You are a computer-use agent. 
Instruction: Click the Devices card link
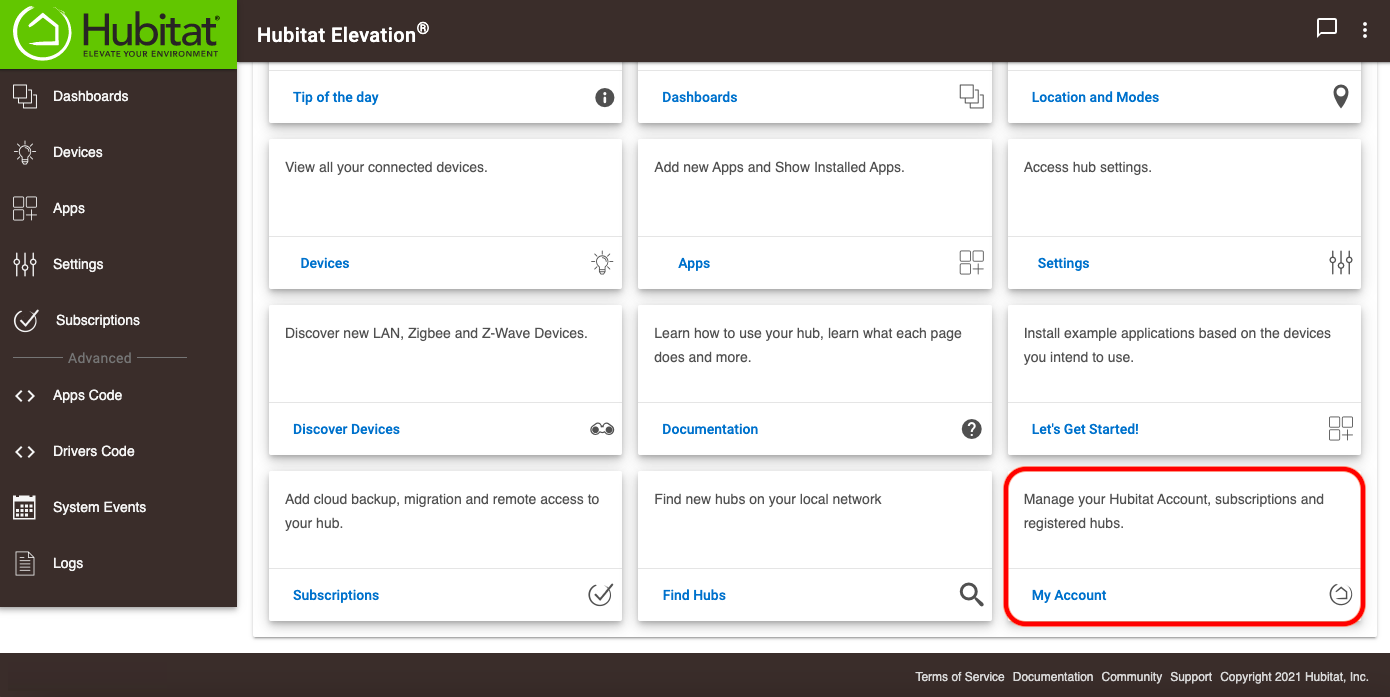pyautogui.click(x=325, y=263)
